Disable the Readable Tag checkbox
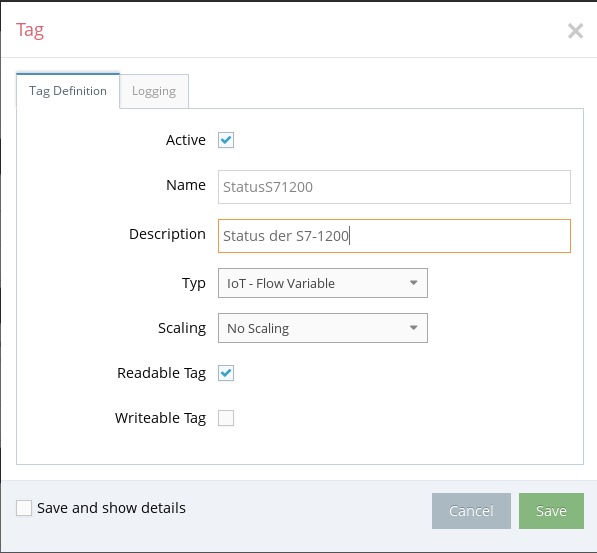Image resolution: width=597 pixels, height=553 pixels. [x=226, y=373]
